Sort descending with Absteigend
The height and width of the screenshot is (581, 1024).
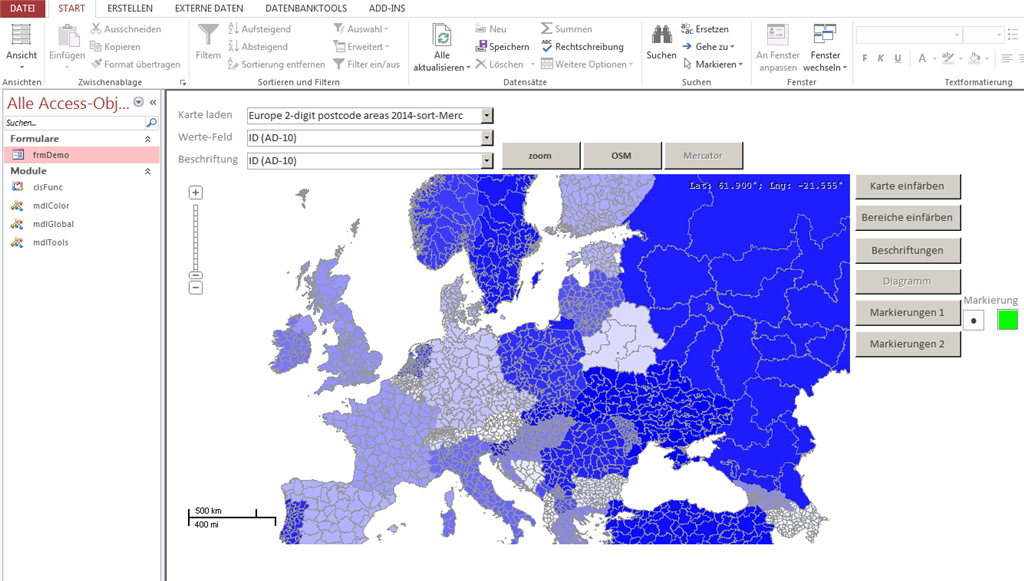tap(258, 46)
